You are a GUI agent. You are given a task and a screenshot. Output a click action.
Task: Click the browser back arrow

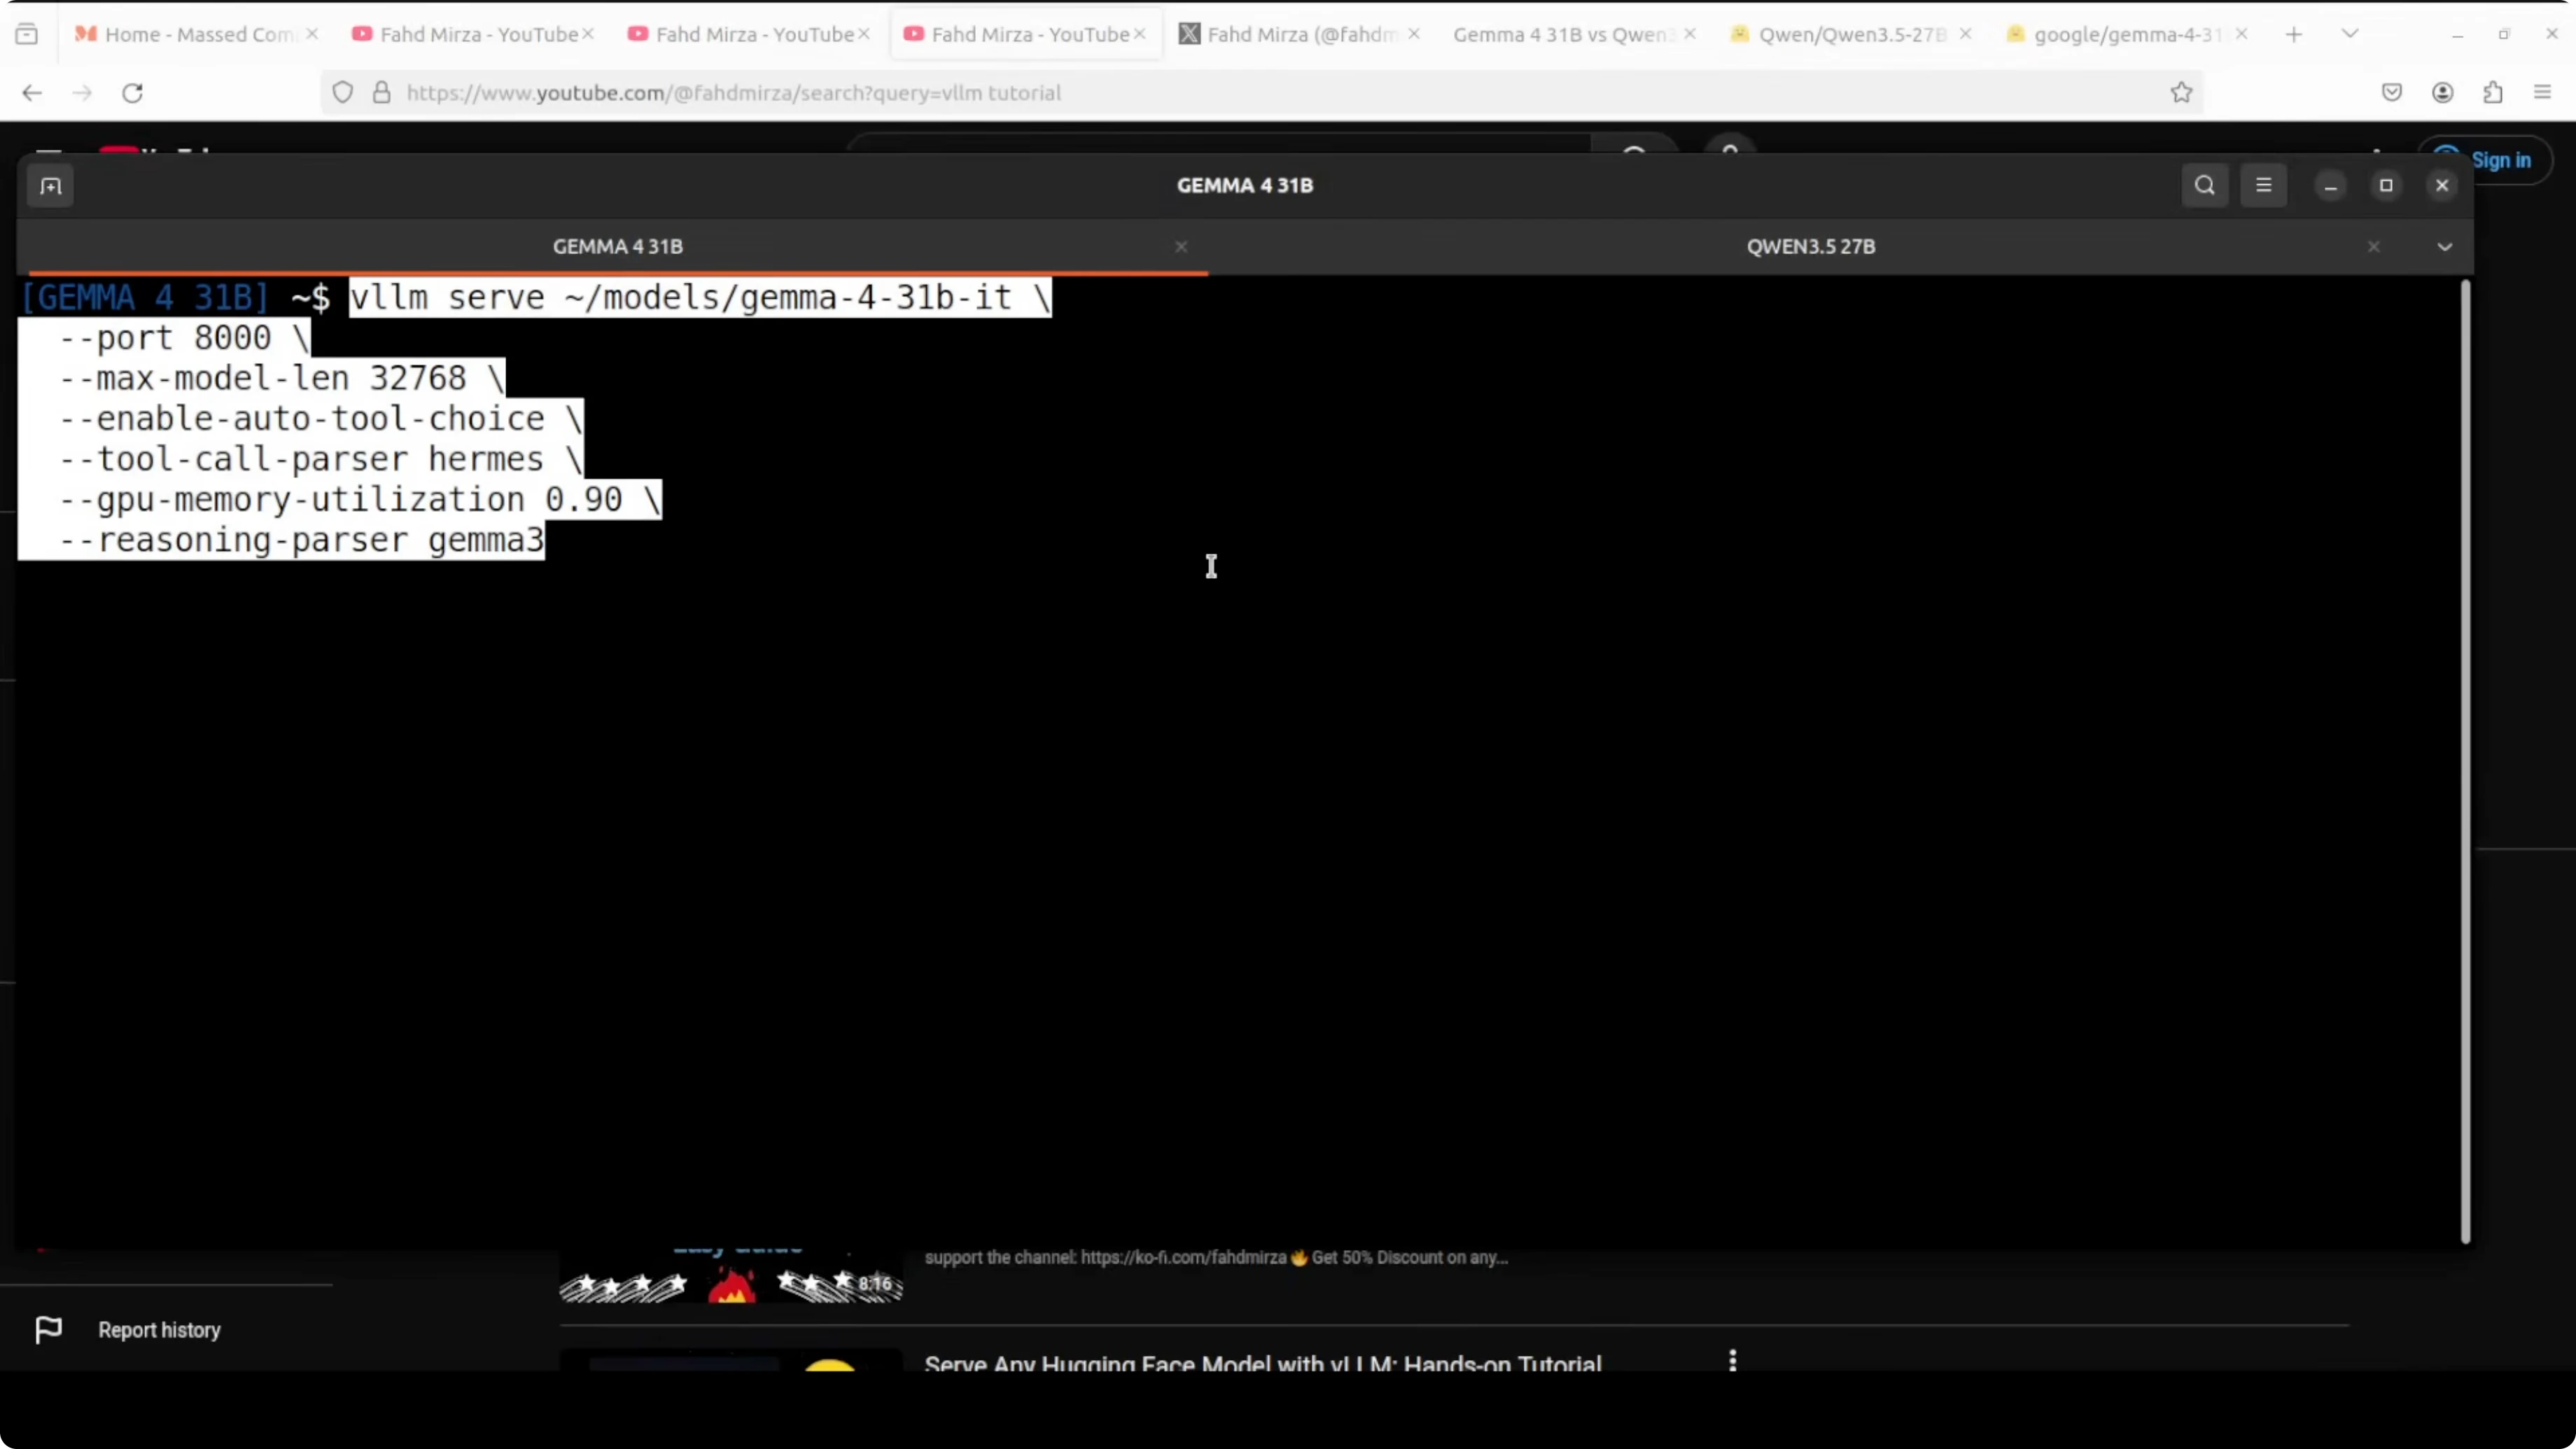click(32, 93)
